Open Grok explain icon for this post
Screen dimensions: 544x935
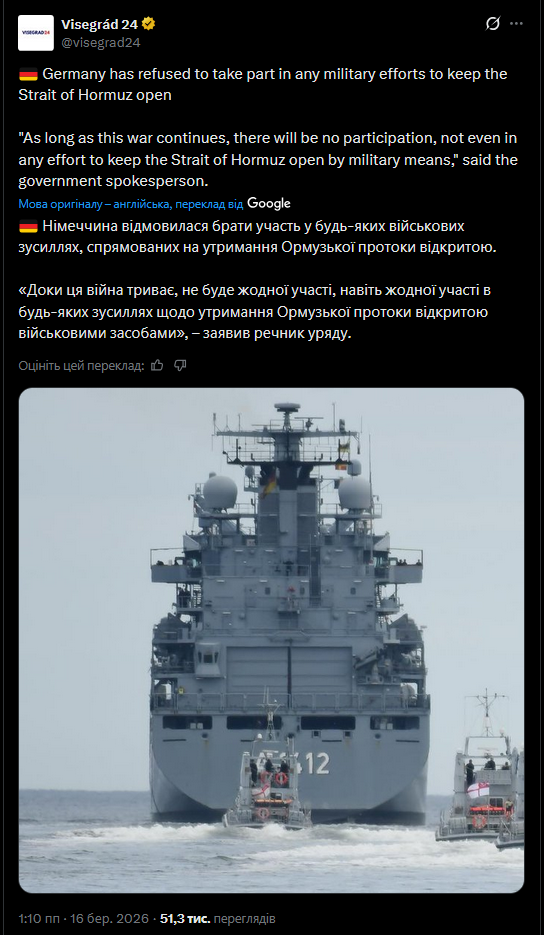[493, 24]
